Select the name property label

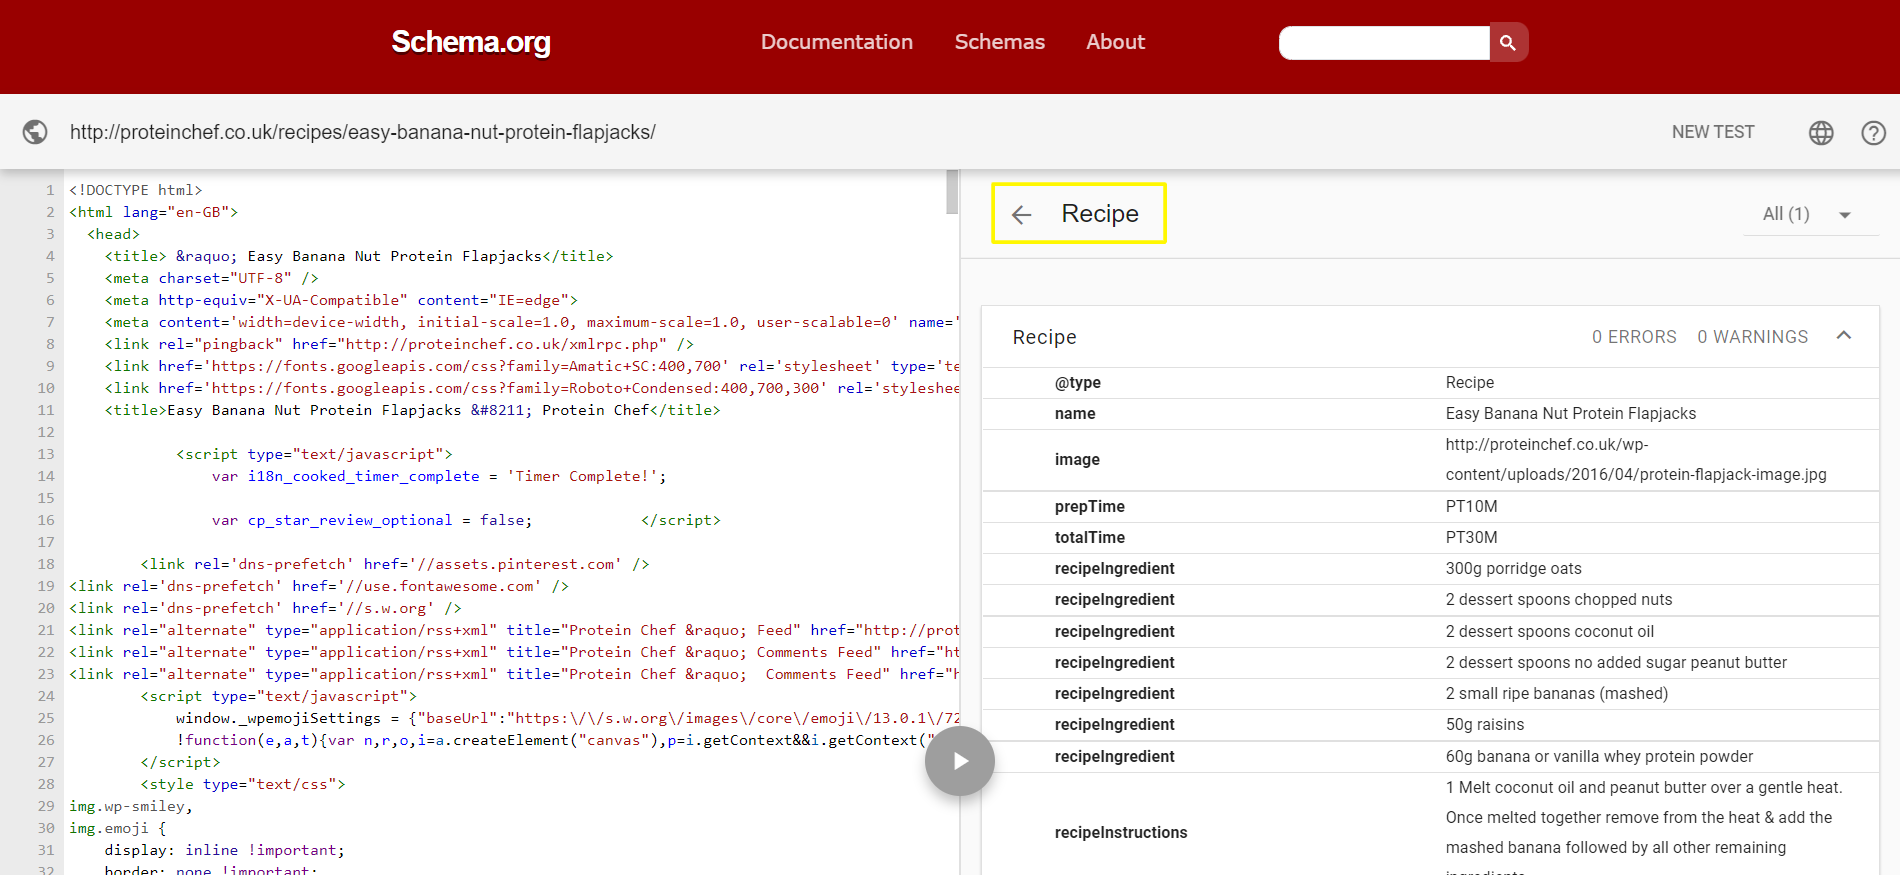point(1075,414)
